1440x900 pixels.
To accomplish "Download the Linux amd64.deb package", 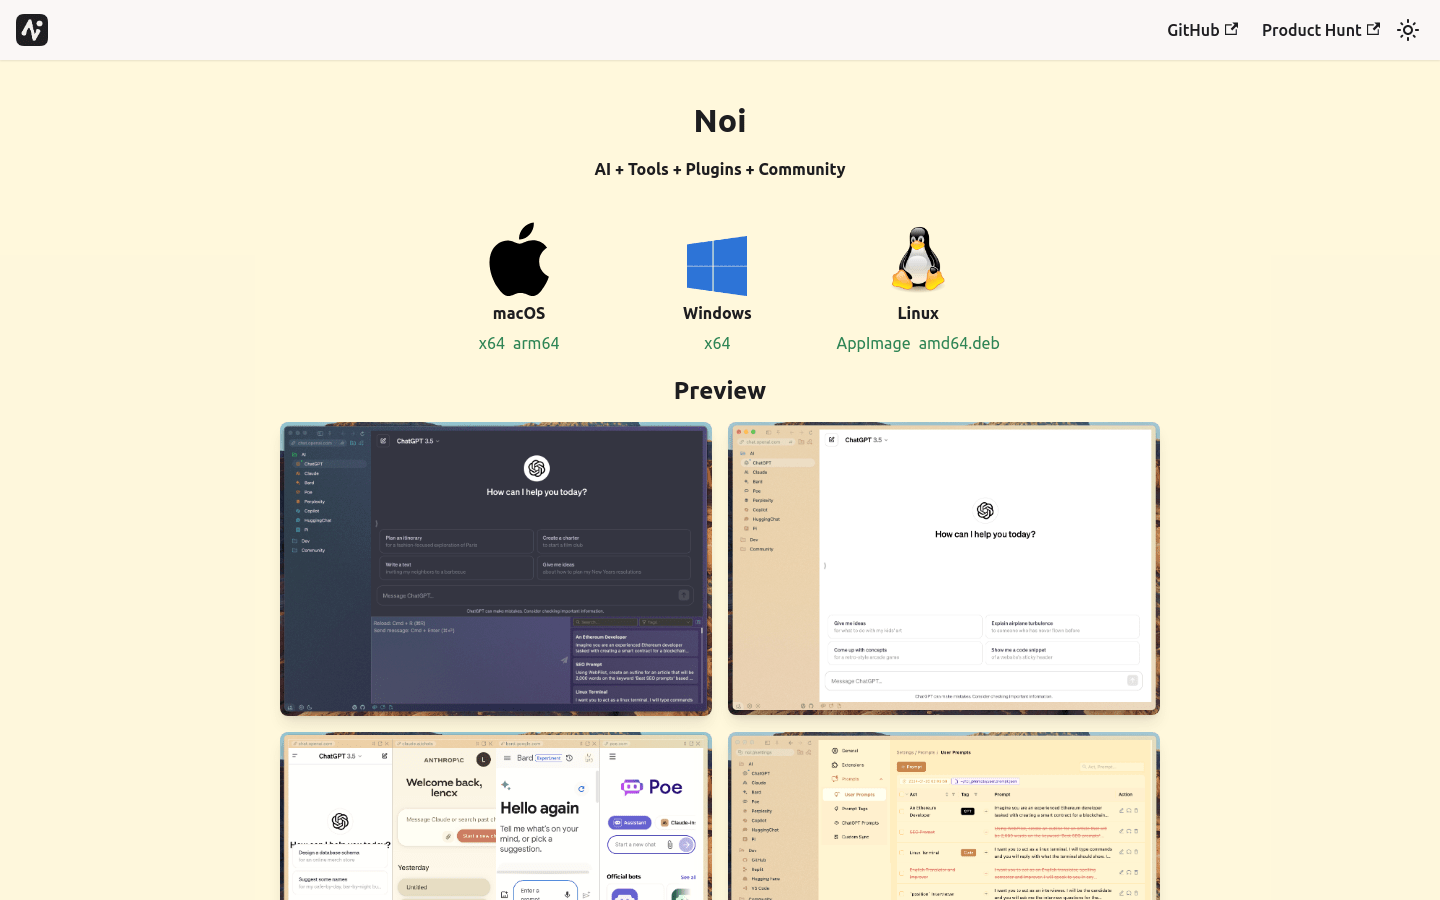I will pos(959,343).
